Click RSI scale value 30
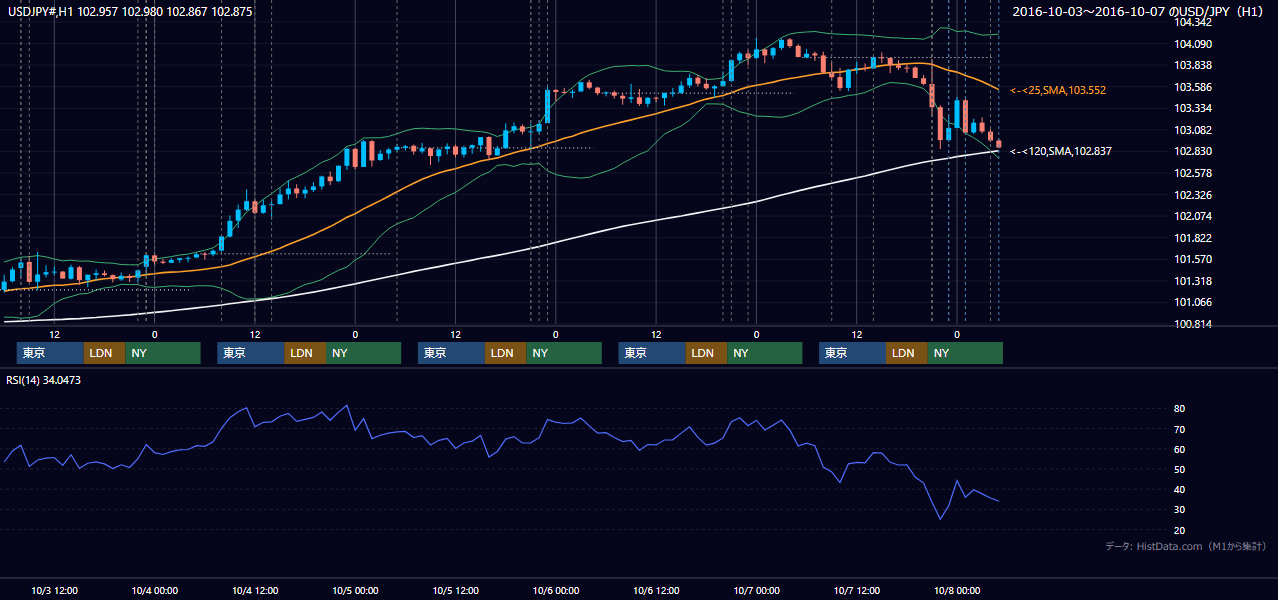Image resolution: width=1278 pixels, height=600 pixels. [1180, 510]
